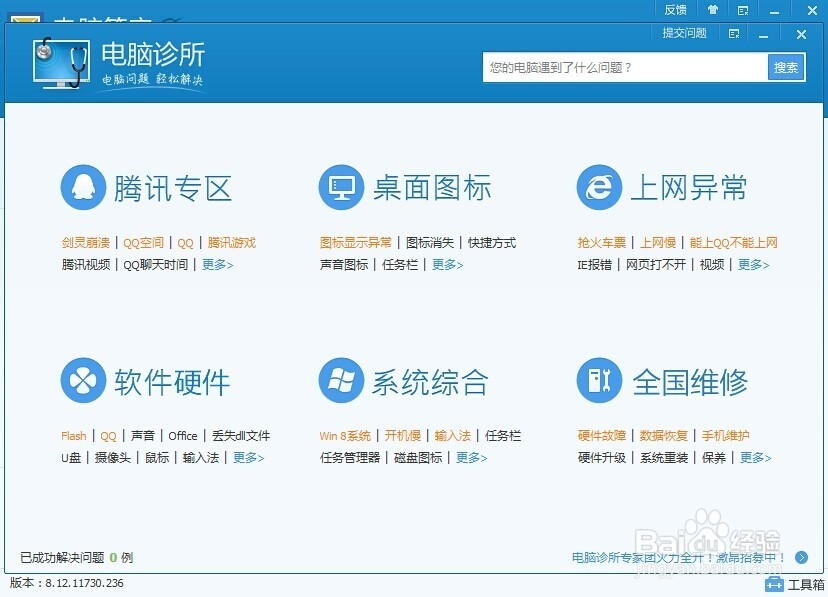
Task: Open the 网页打不开 link
Action: (655, 264)
